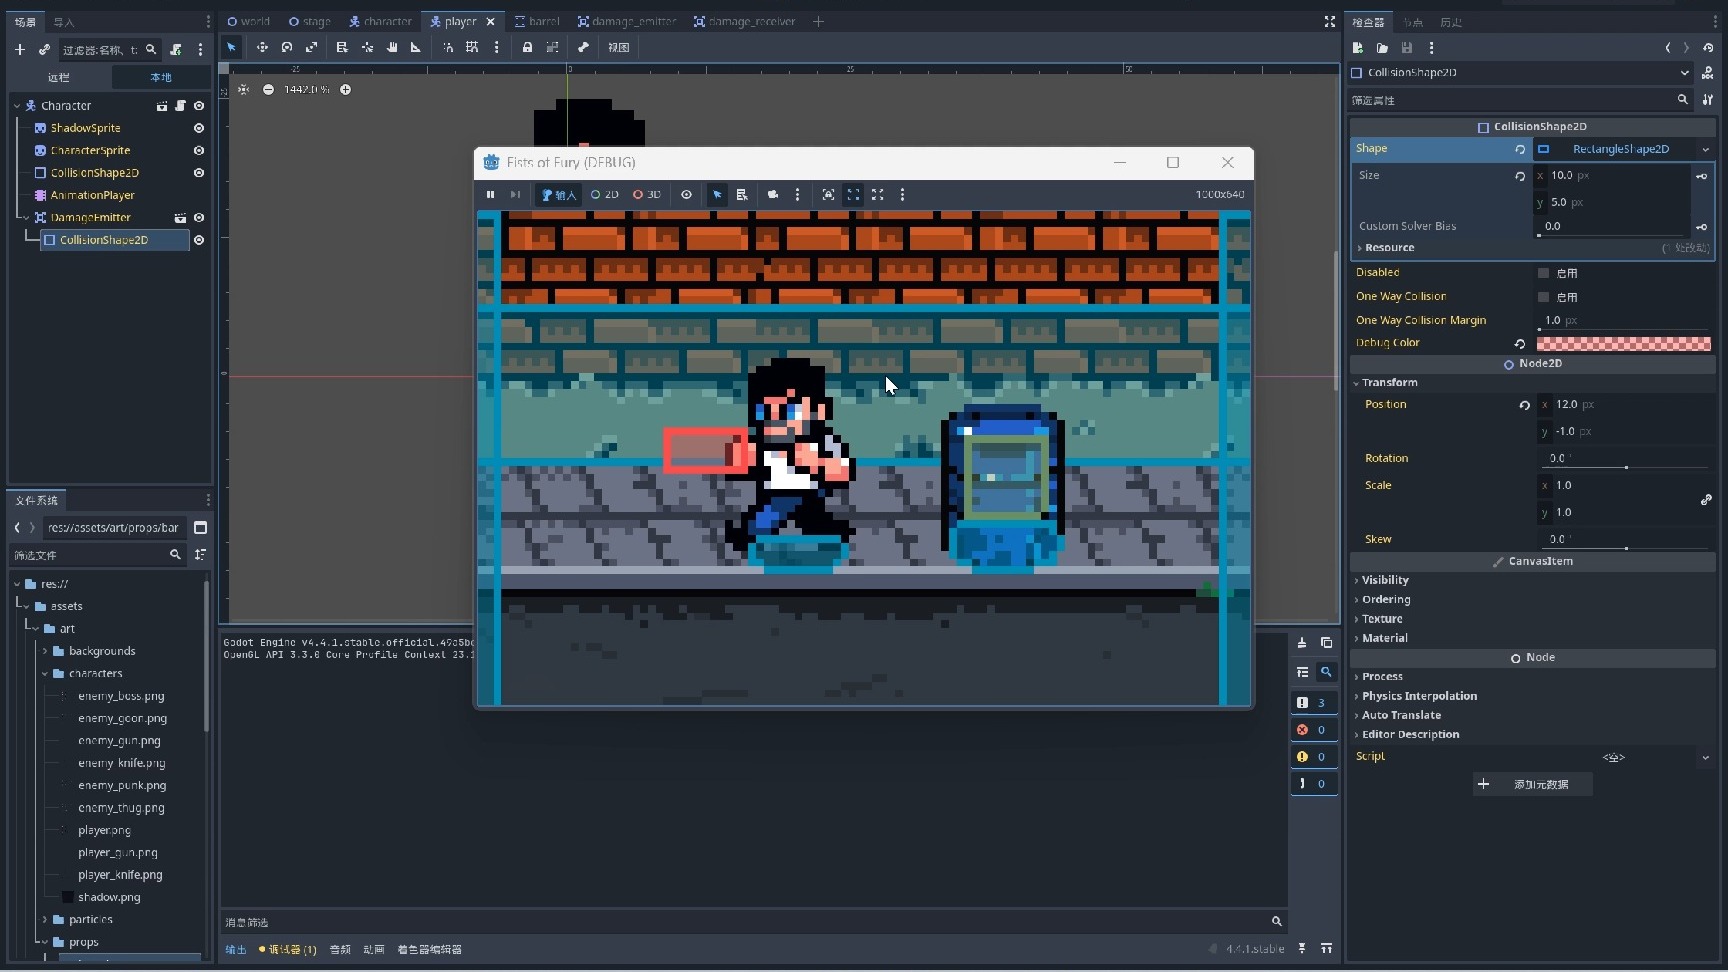Enable the Disabled checkbox

tap(1543, 273)
